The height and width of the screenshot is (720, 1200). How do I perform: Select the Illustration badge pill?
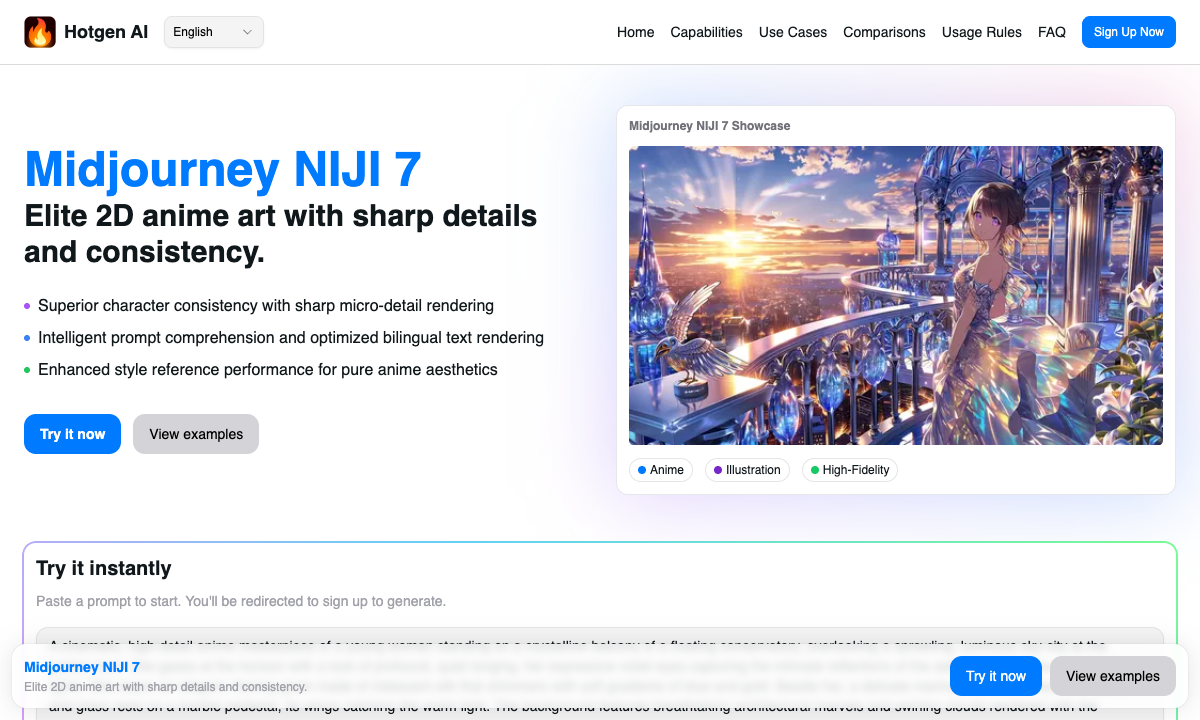click(x=747, y=470)
